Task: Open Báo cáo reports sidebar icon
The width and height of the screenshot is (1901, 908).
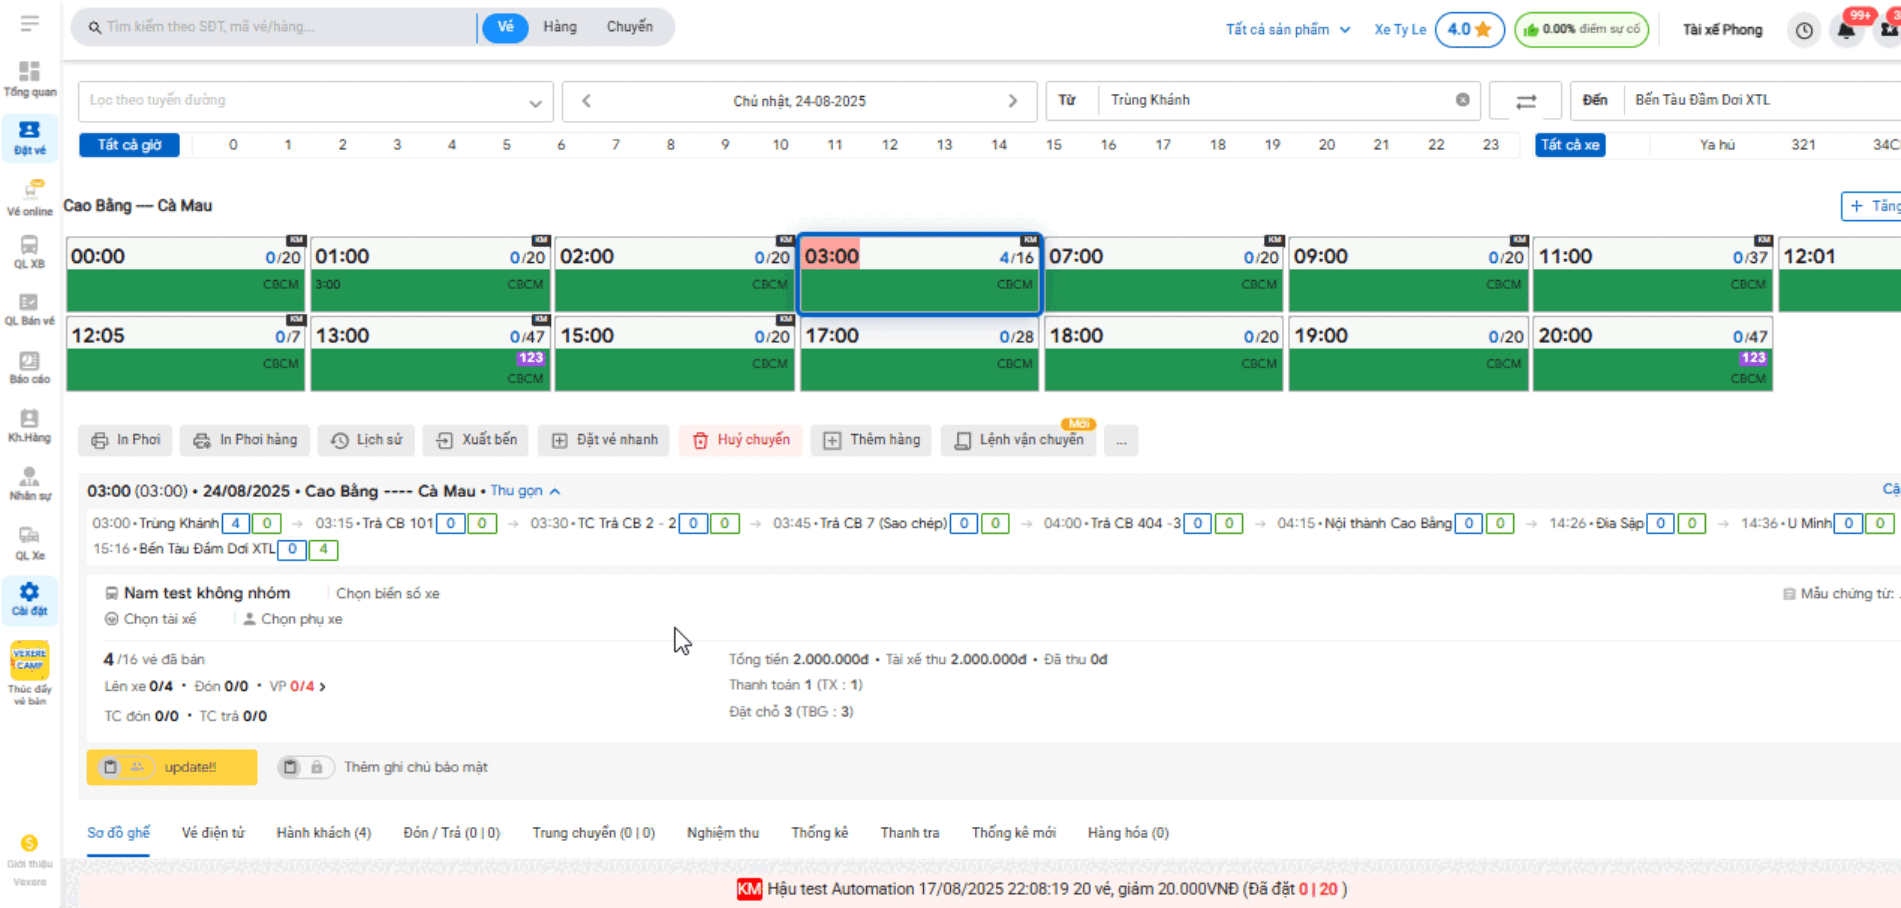Action: (x=29, y=367)
